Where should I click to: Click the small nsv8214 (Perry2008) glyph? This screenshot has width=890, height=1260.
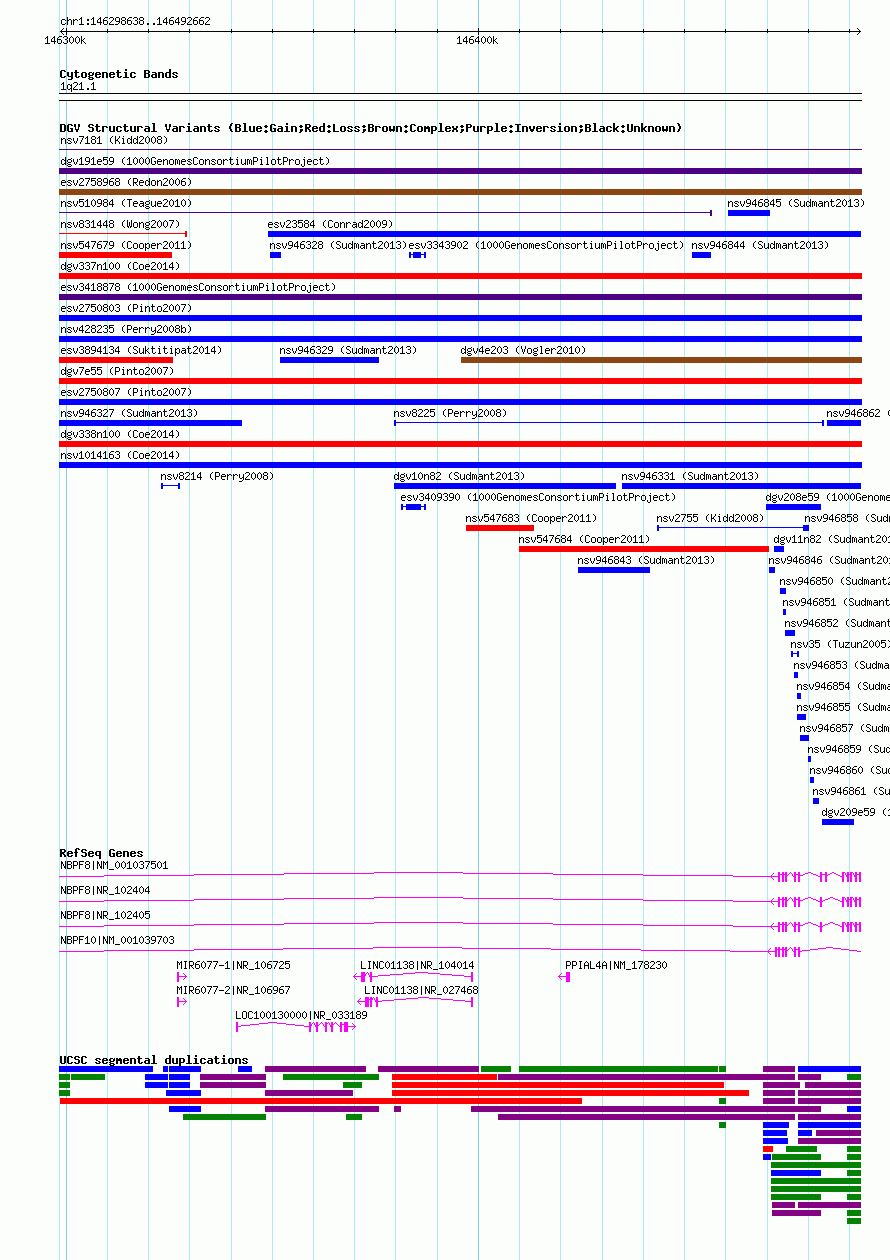[171, 486]
